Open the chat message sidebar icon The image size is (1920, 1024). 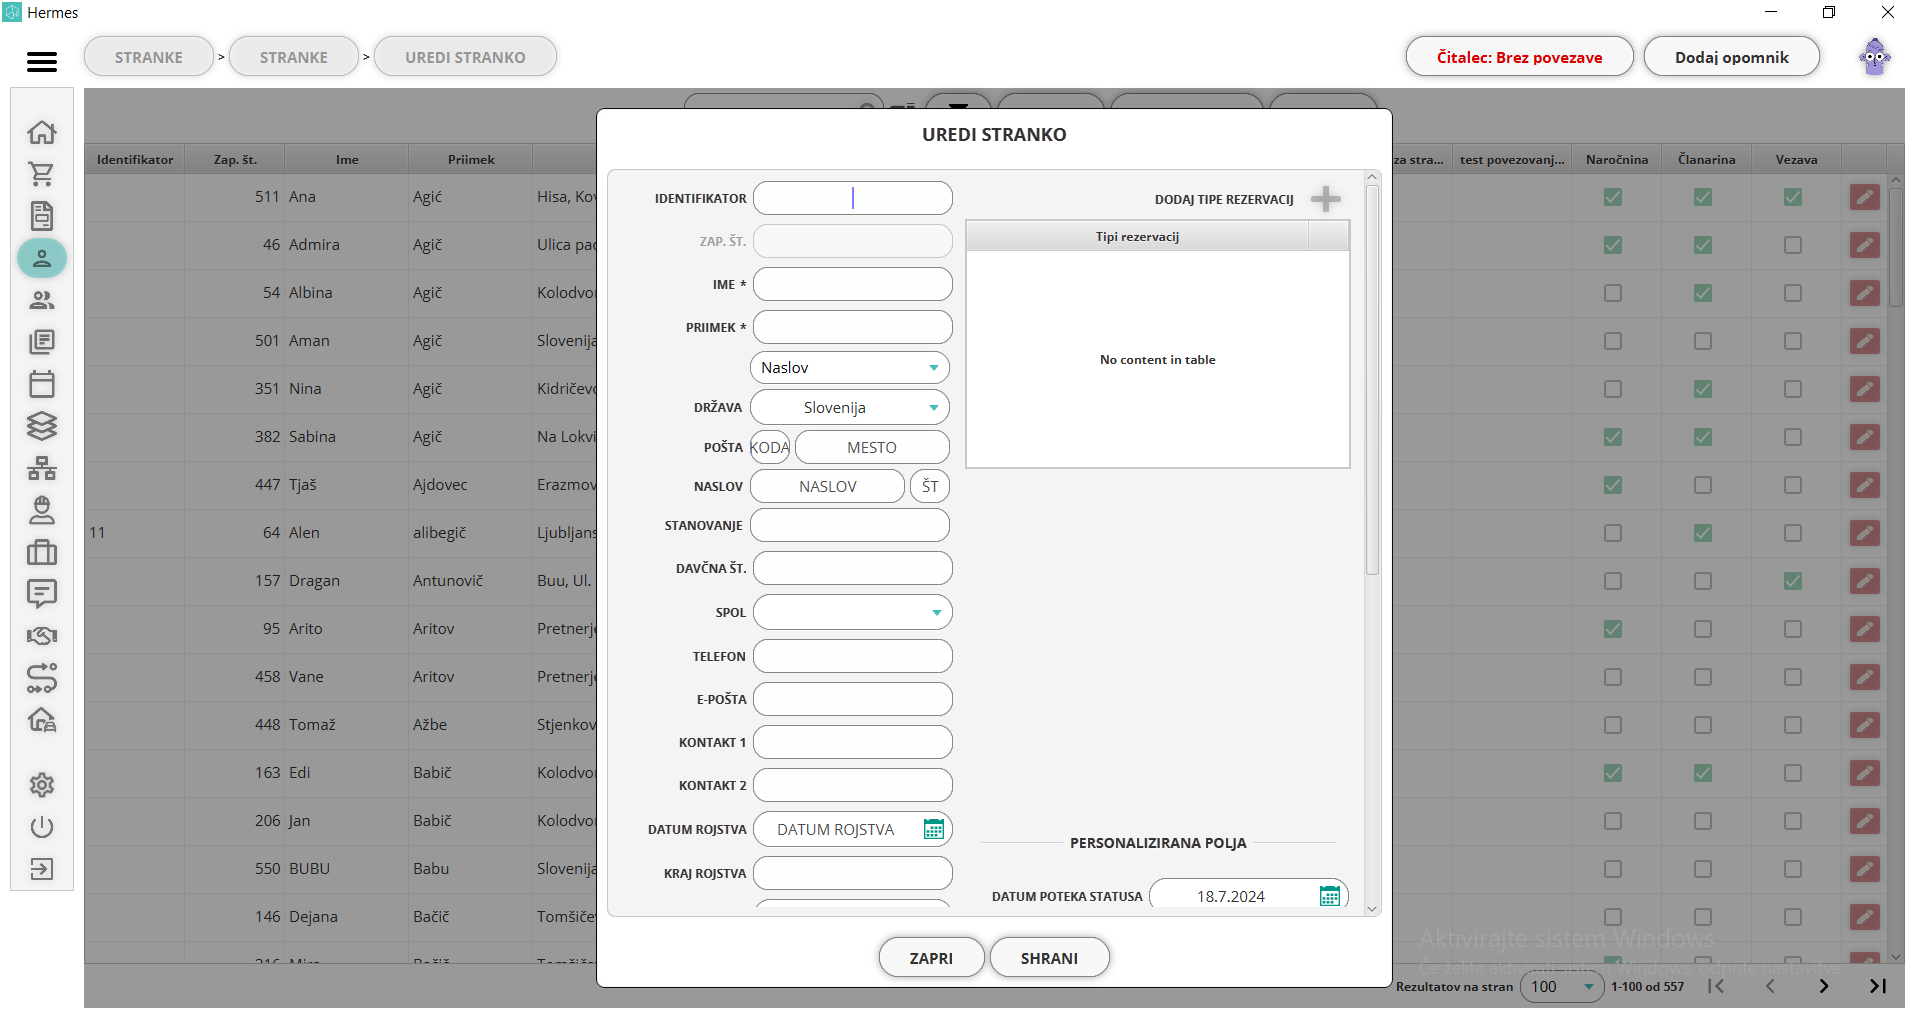click(x=42, y=594)
